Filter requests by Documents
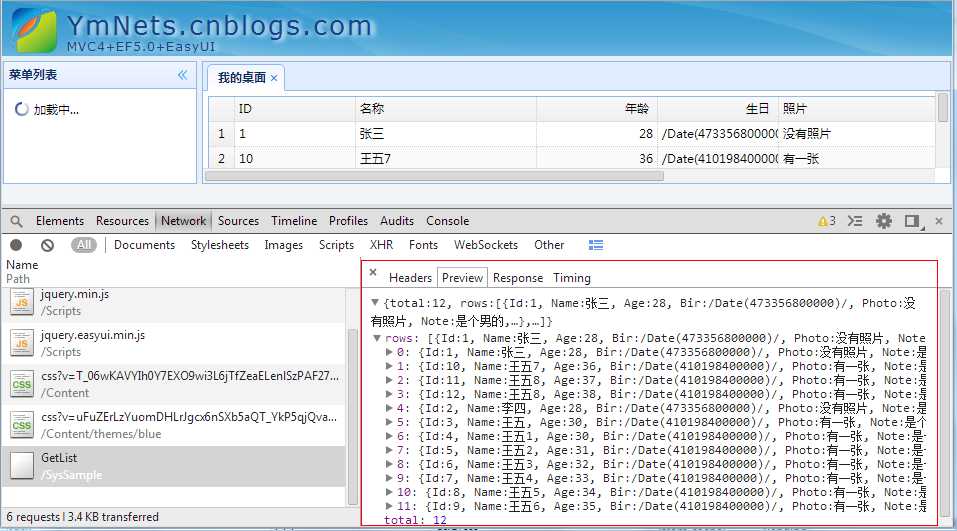The height and width of the screenshot is (531, 957). coord(144,245)
